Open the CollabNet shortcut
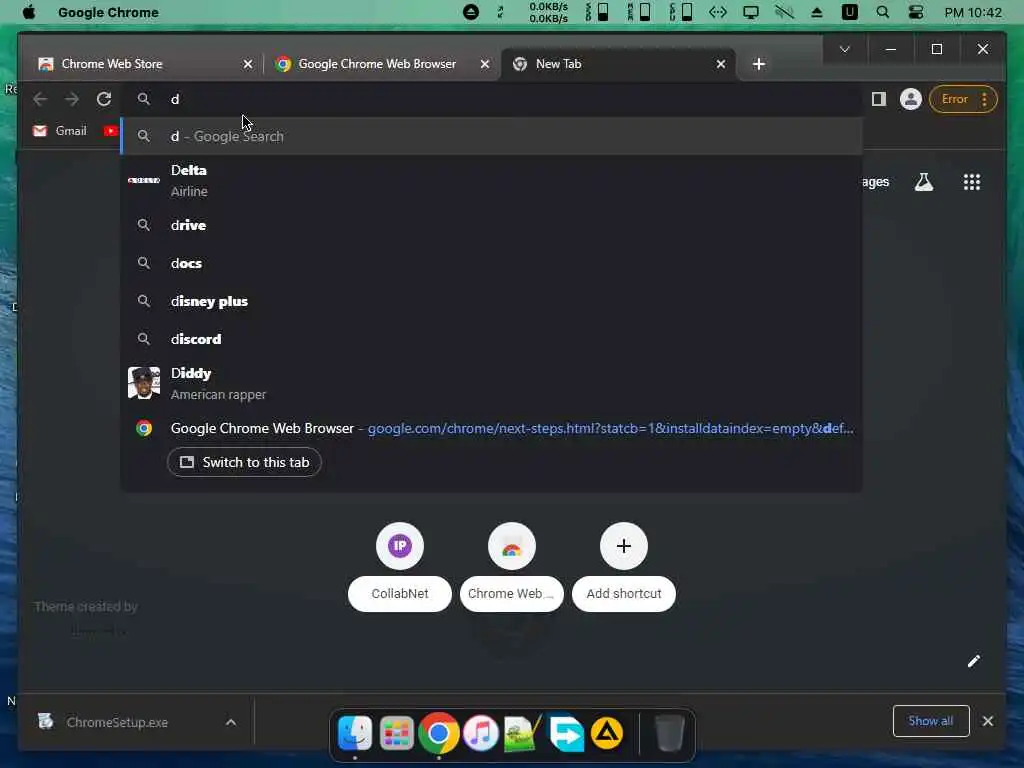1024x768 pixels. coord(400,567)
